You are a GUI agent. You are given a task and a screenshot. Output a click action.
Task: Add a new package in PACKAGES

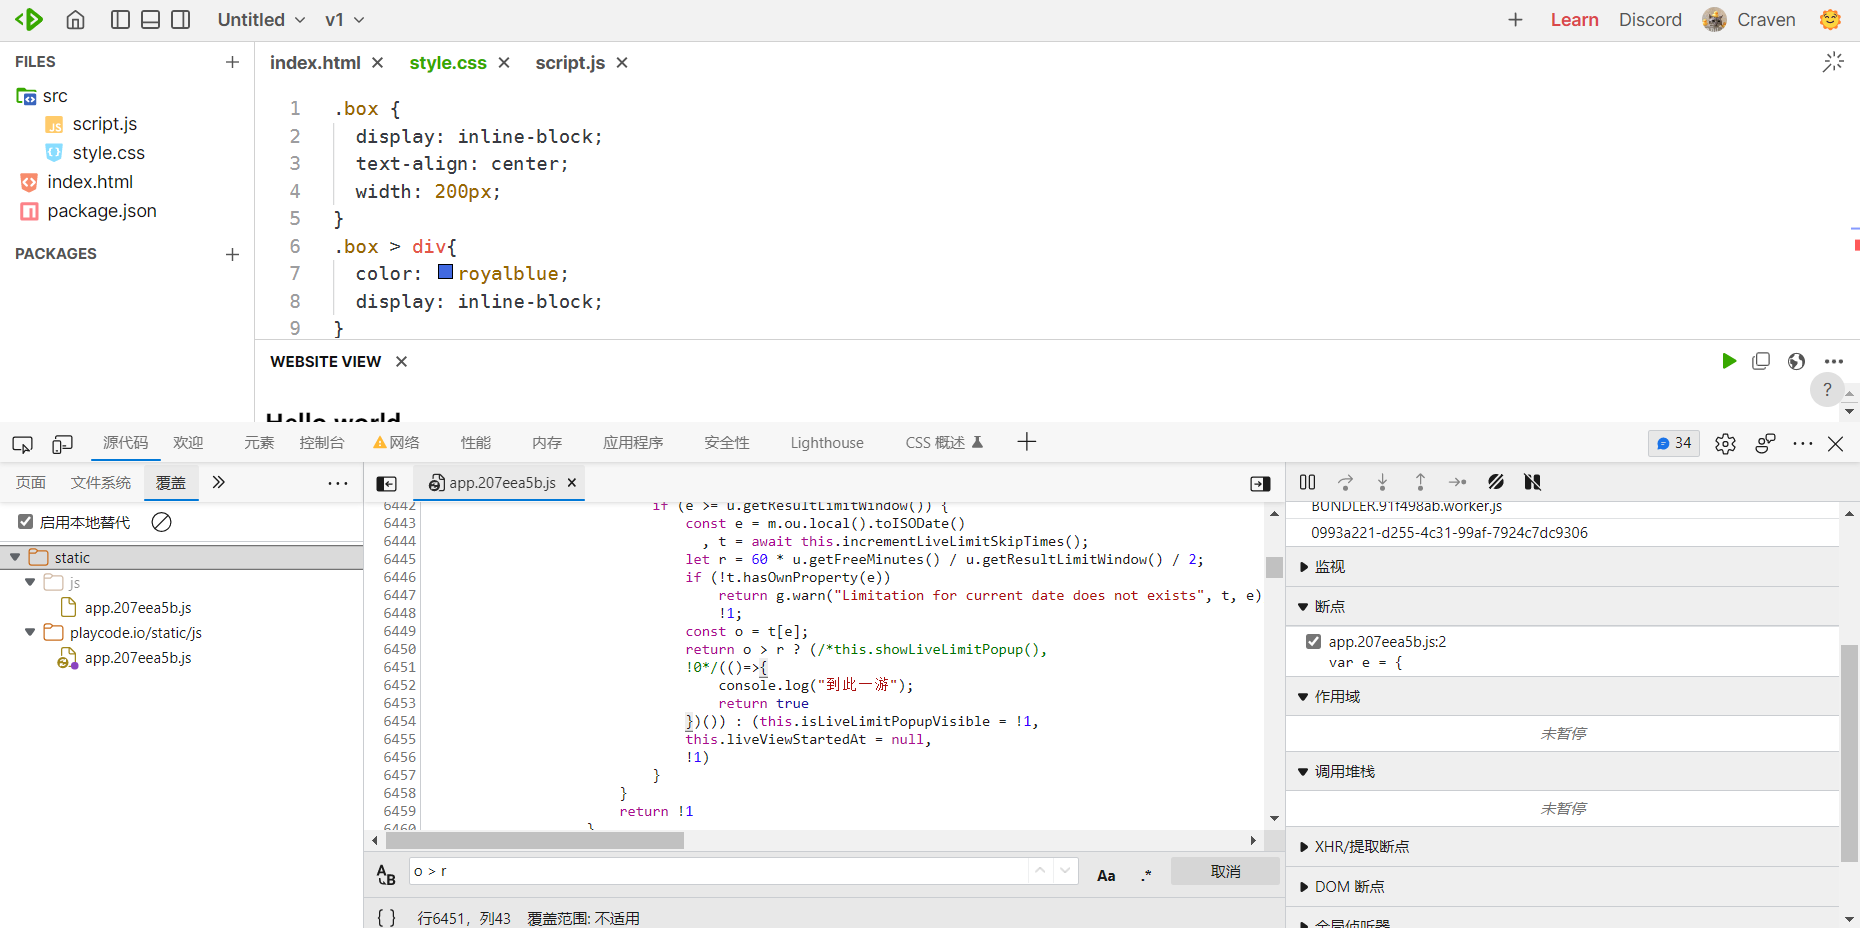[232, 254]
